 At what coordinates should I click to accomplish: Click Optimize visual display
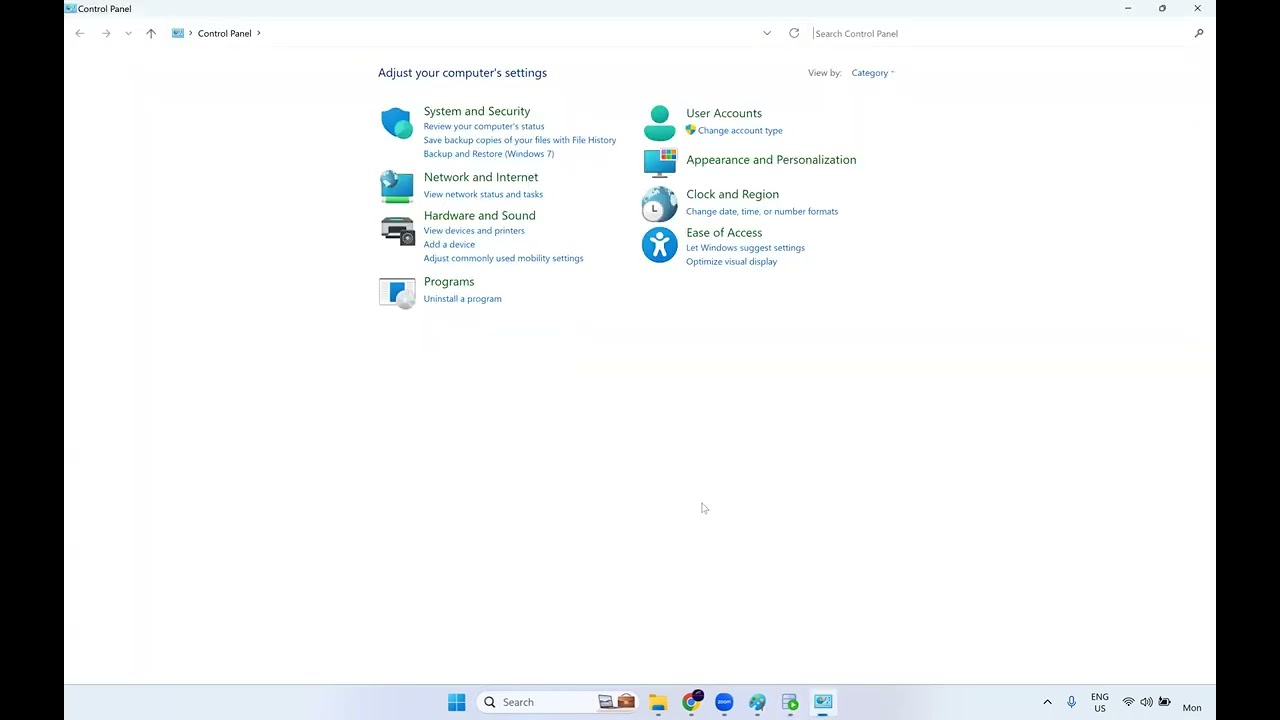point(731,261)
